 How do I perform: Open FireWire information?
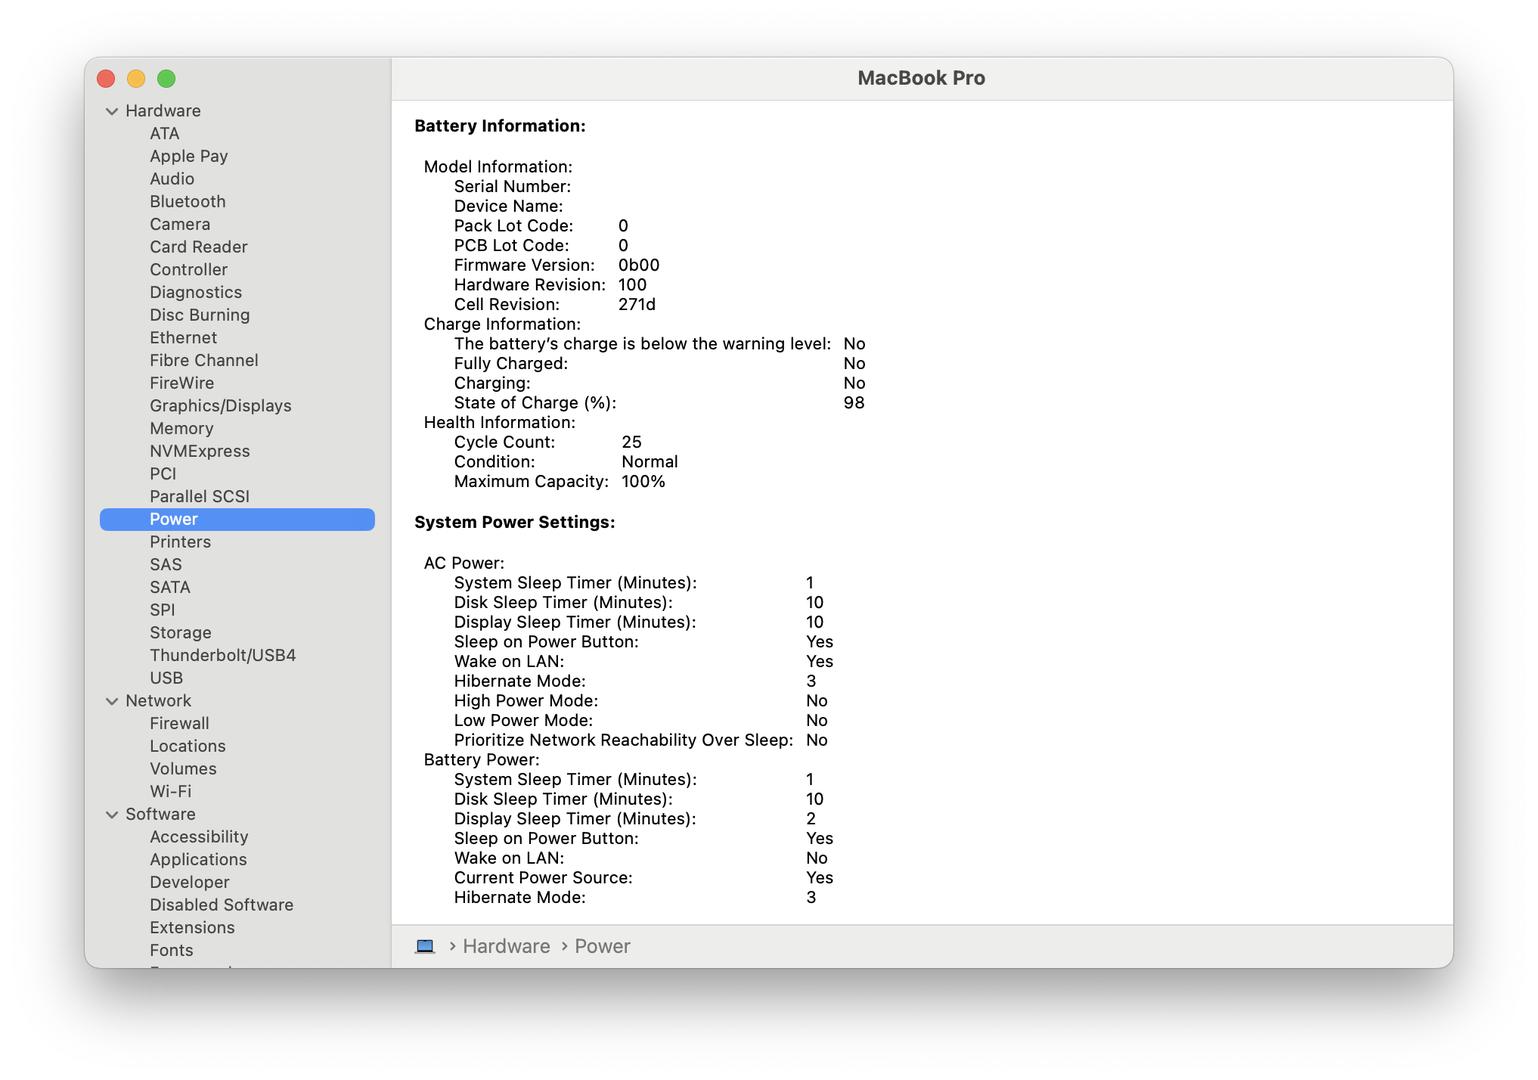tap(182, 383)
